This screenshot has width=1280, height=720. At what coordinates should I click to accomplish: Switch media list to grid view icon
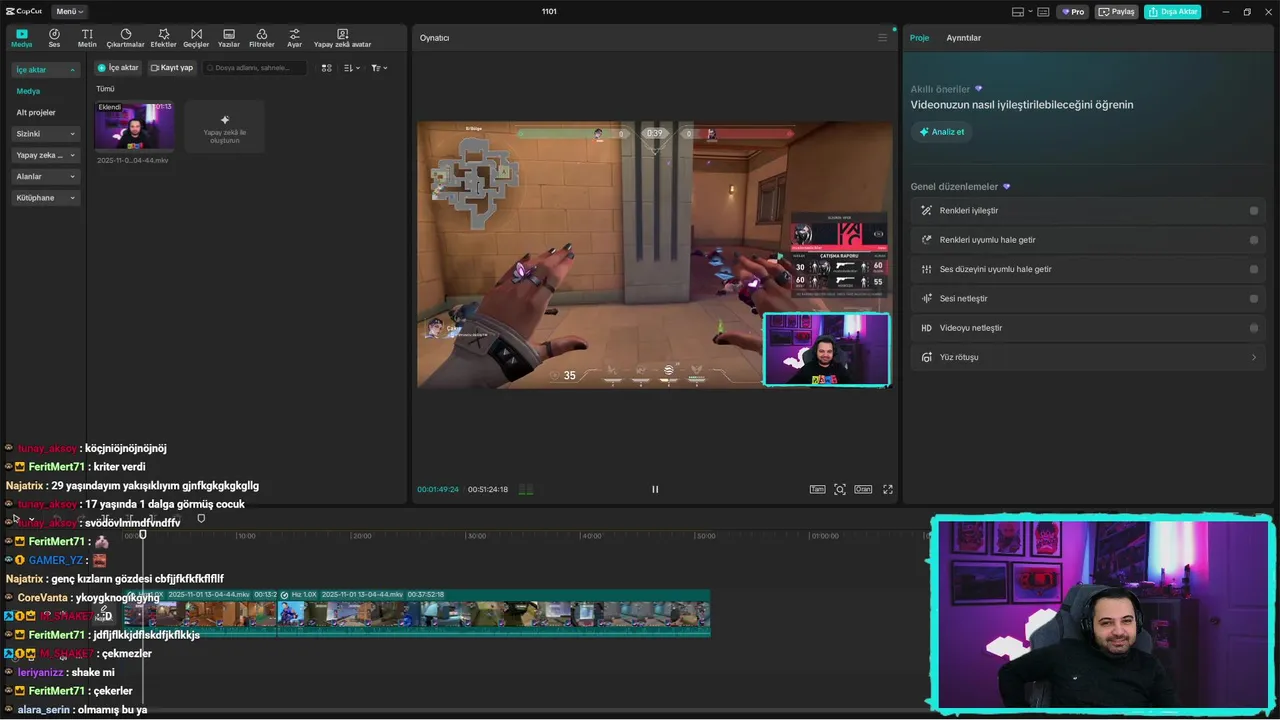click(326, 68)
